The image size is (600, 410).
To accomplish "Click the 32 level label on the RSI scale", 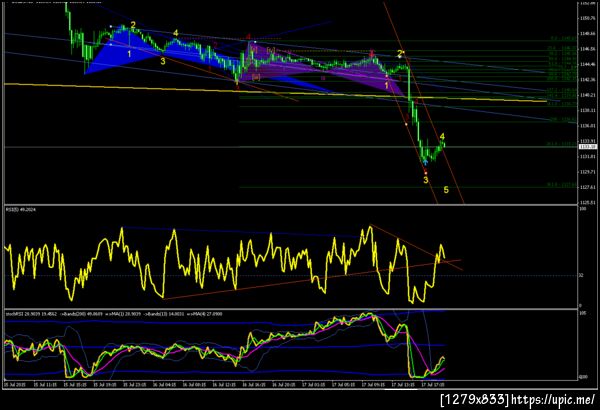I will point(581,275).
